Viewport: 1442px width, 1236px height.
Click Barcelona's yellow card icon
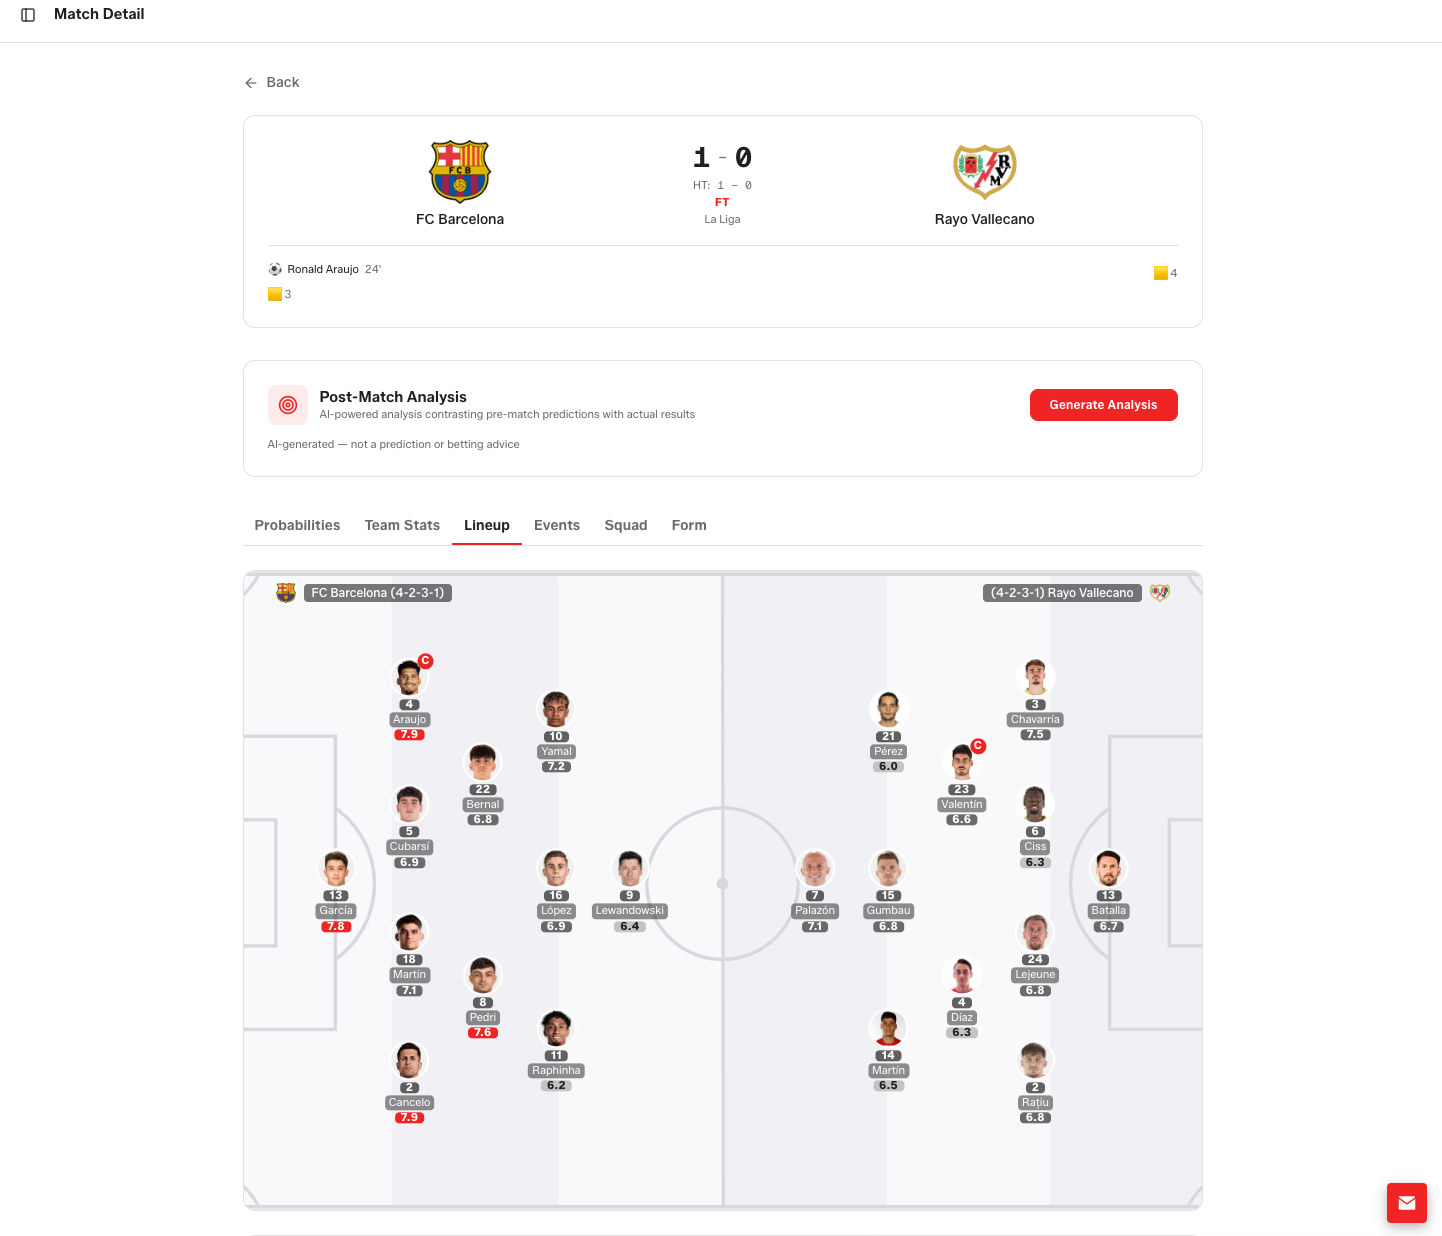coord(275,293)
